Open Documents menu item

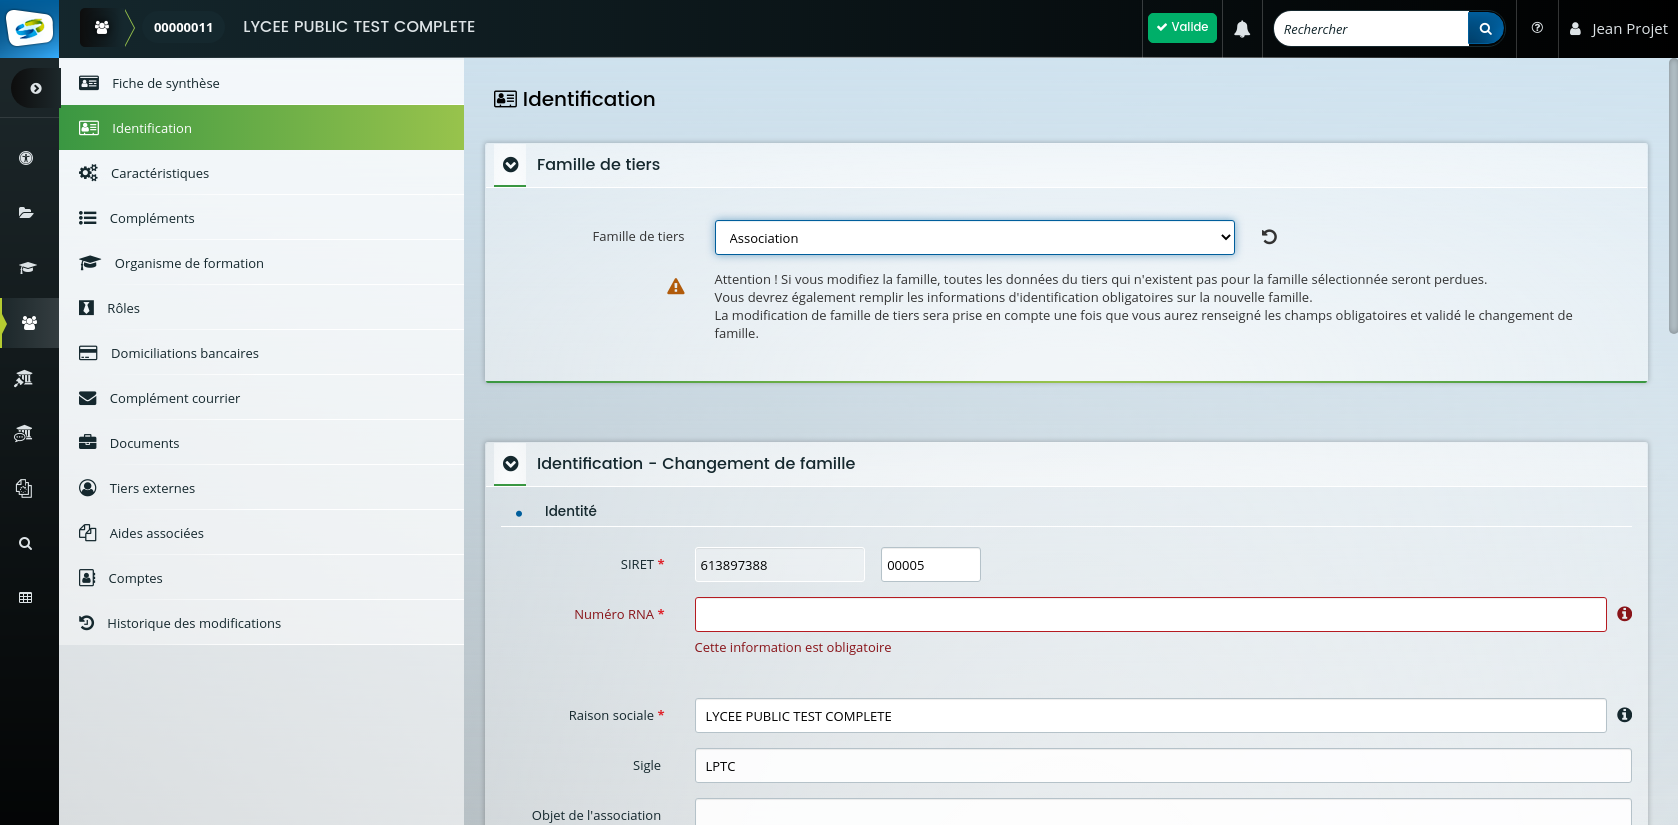262,443
